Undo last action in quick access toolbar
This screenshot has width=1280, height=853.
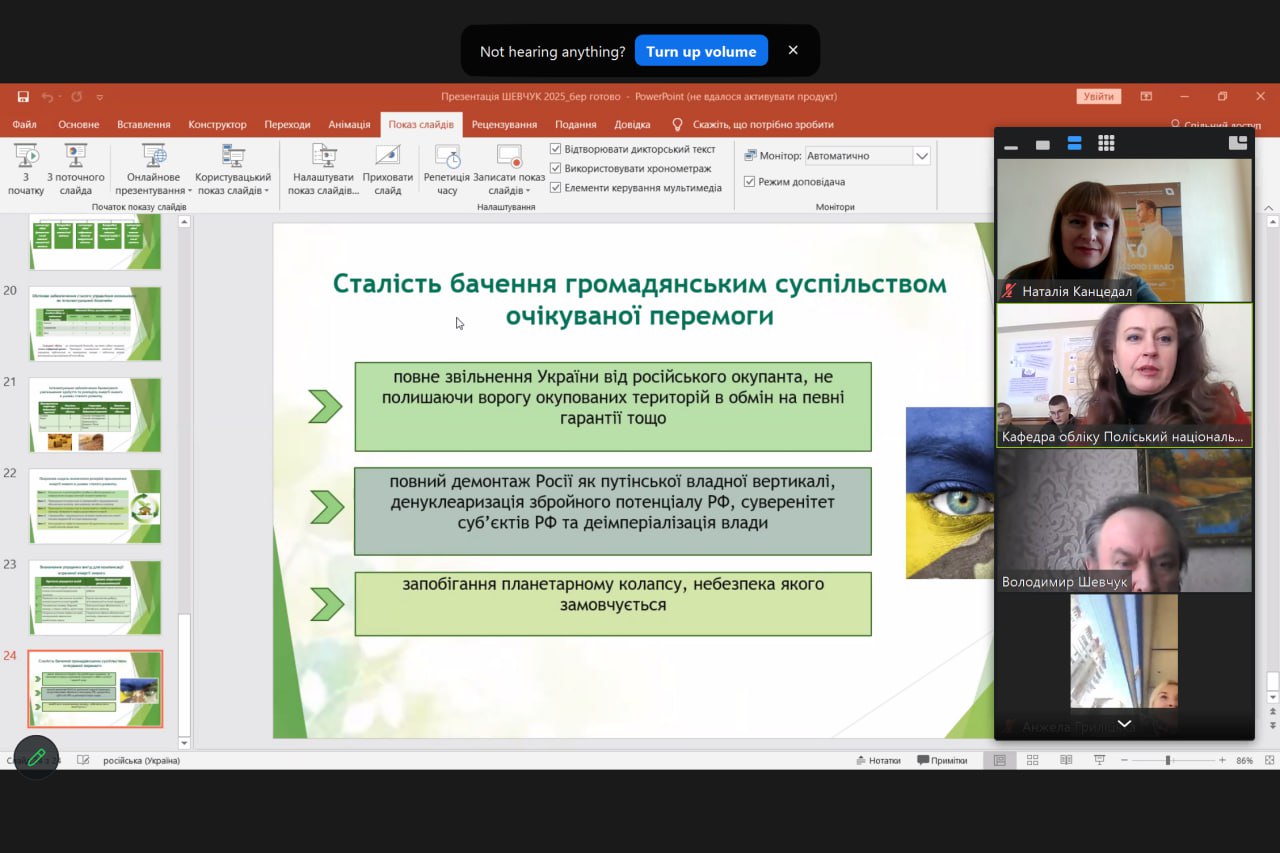[x=47, y=97]
